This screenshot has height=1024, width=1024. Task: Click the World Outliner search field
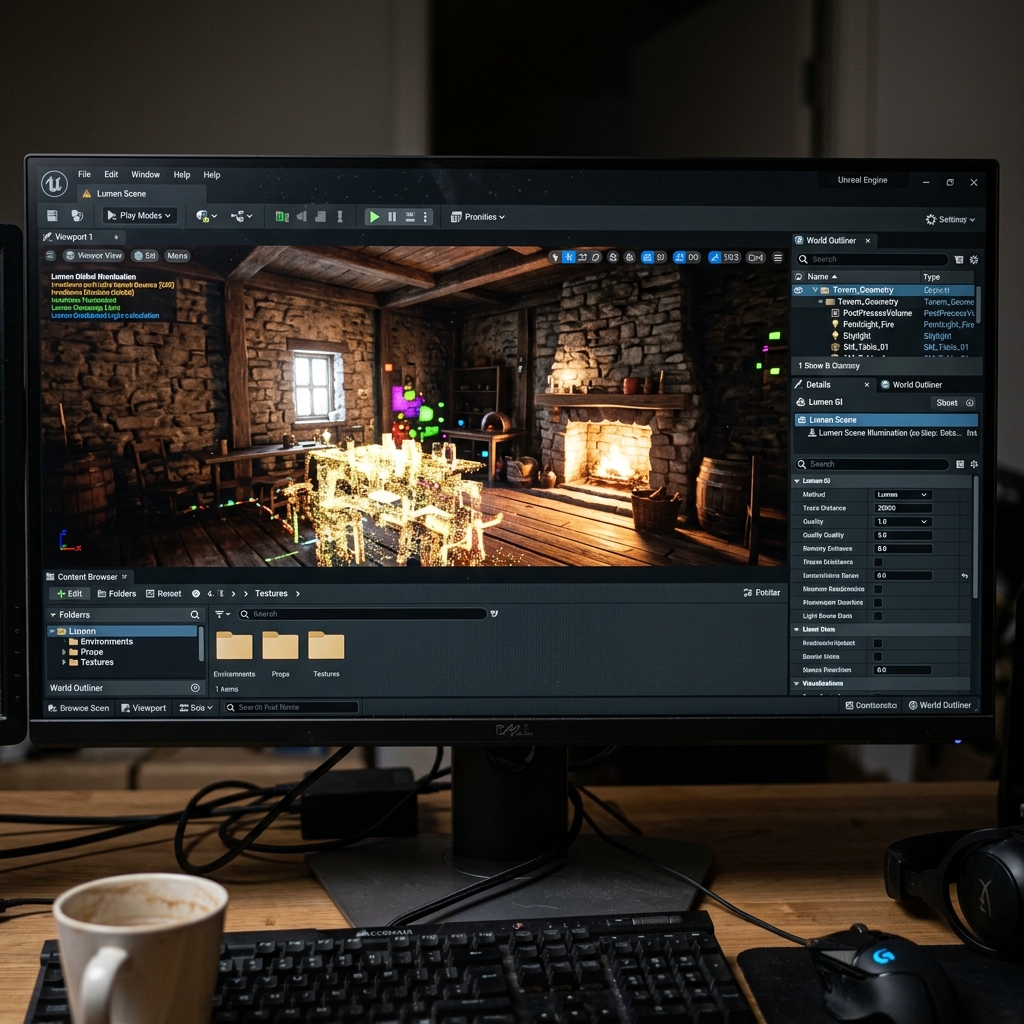[x=873, y=259]
